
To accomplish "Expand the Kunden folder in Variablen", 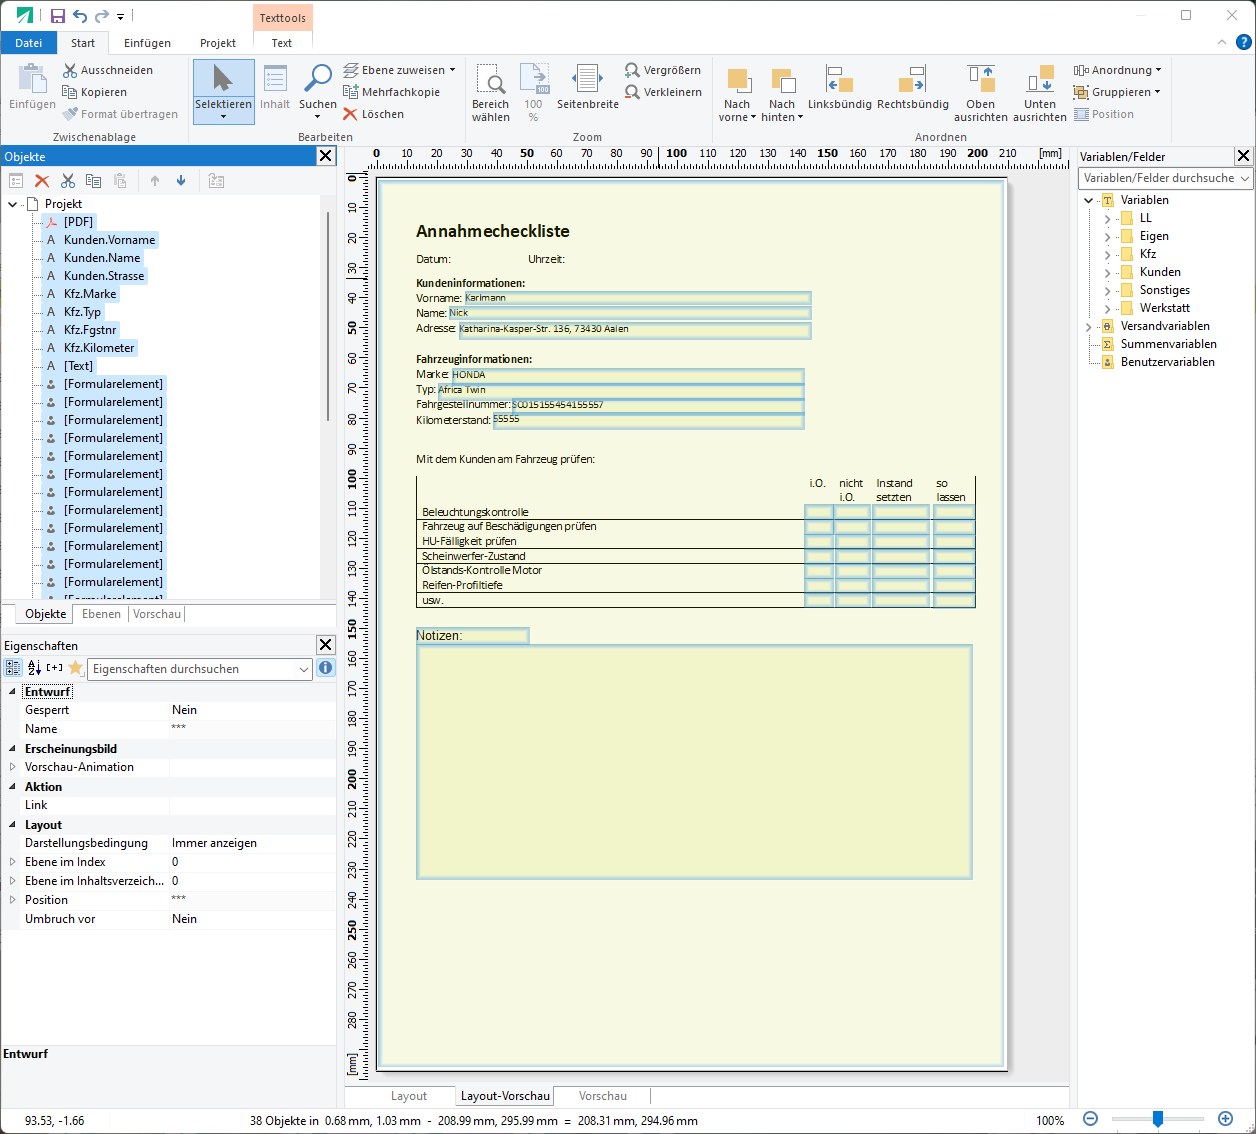I will coord(1107,273).
